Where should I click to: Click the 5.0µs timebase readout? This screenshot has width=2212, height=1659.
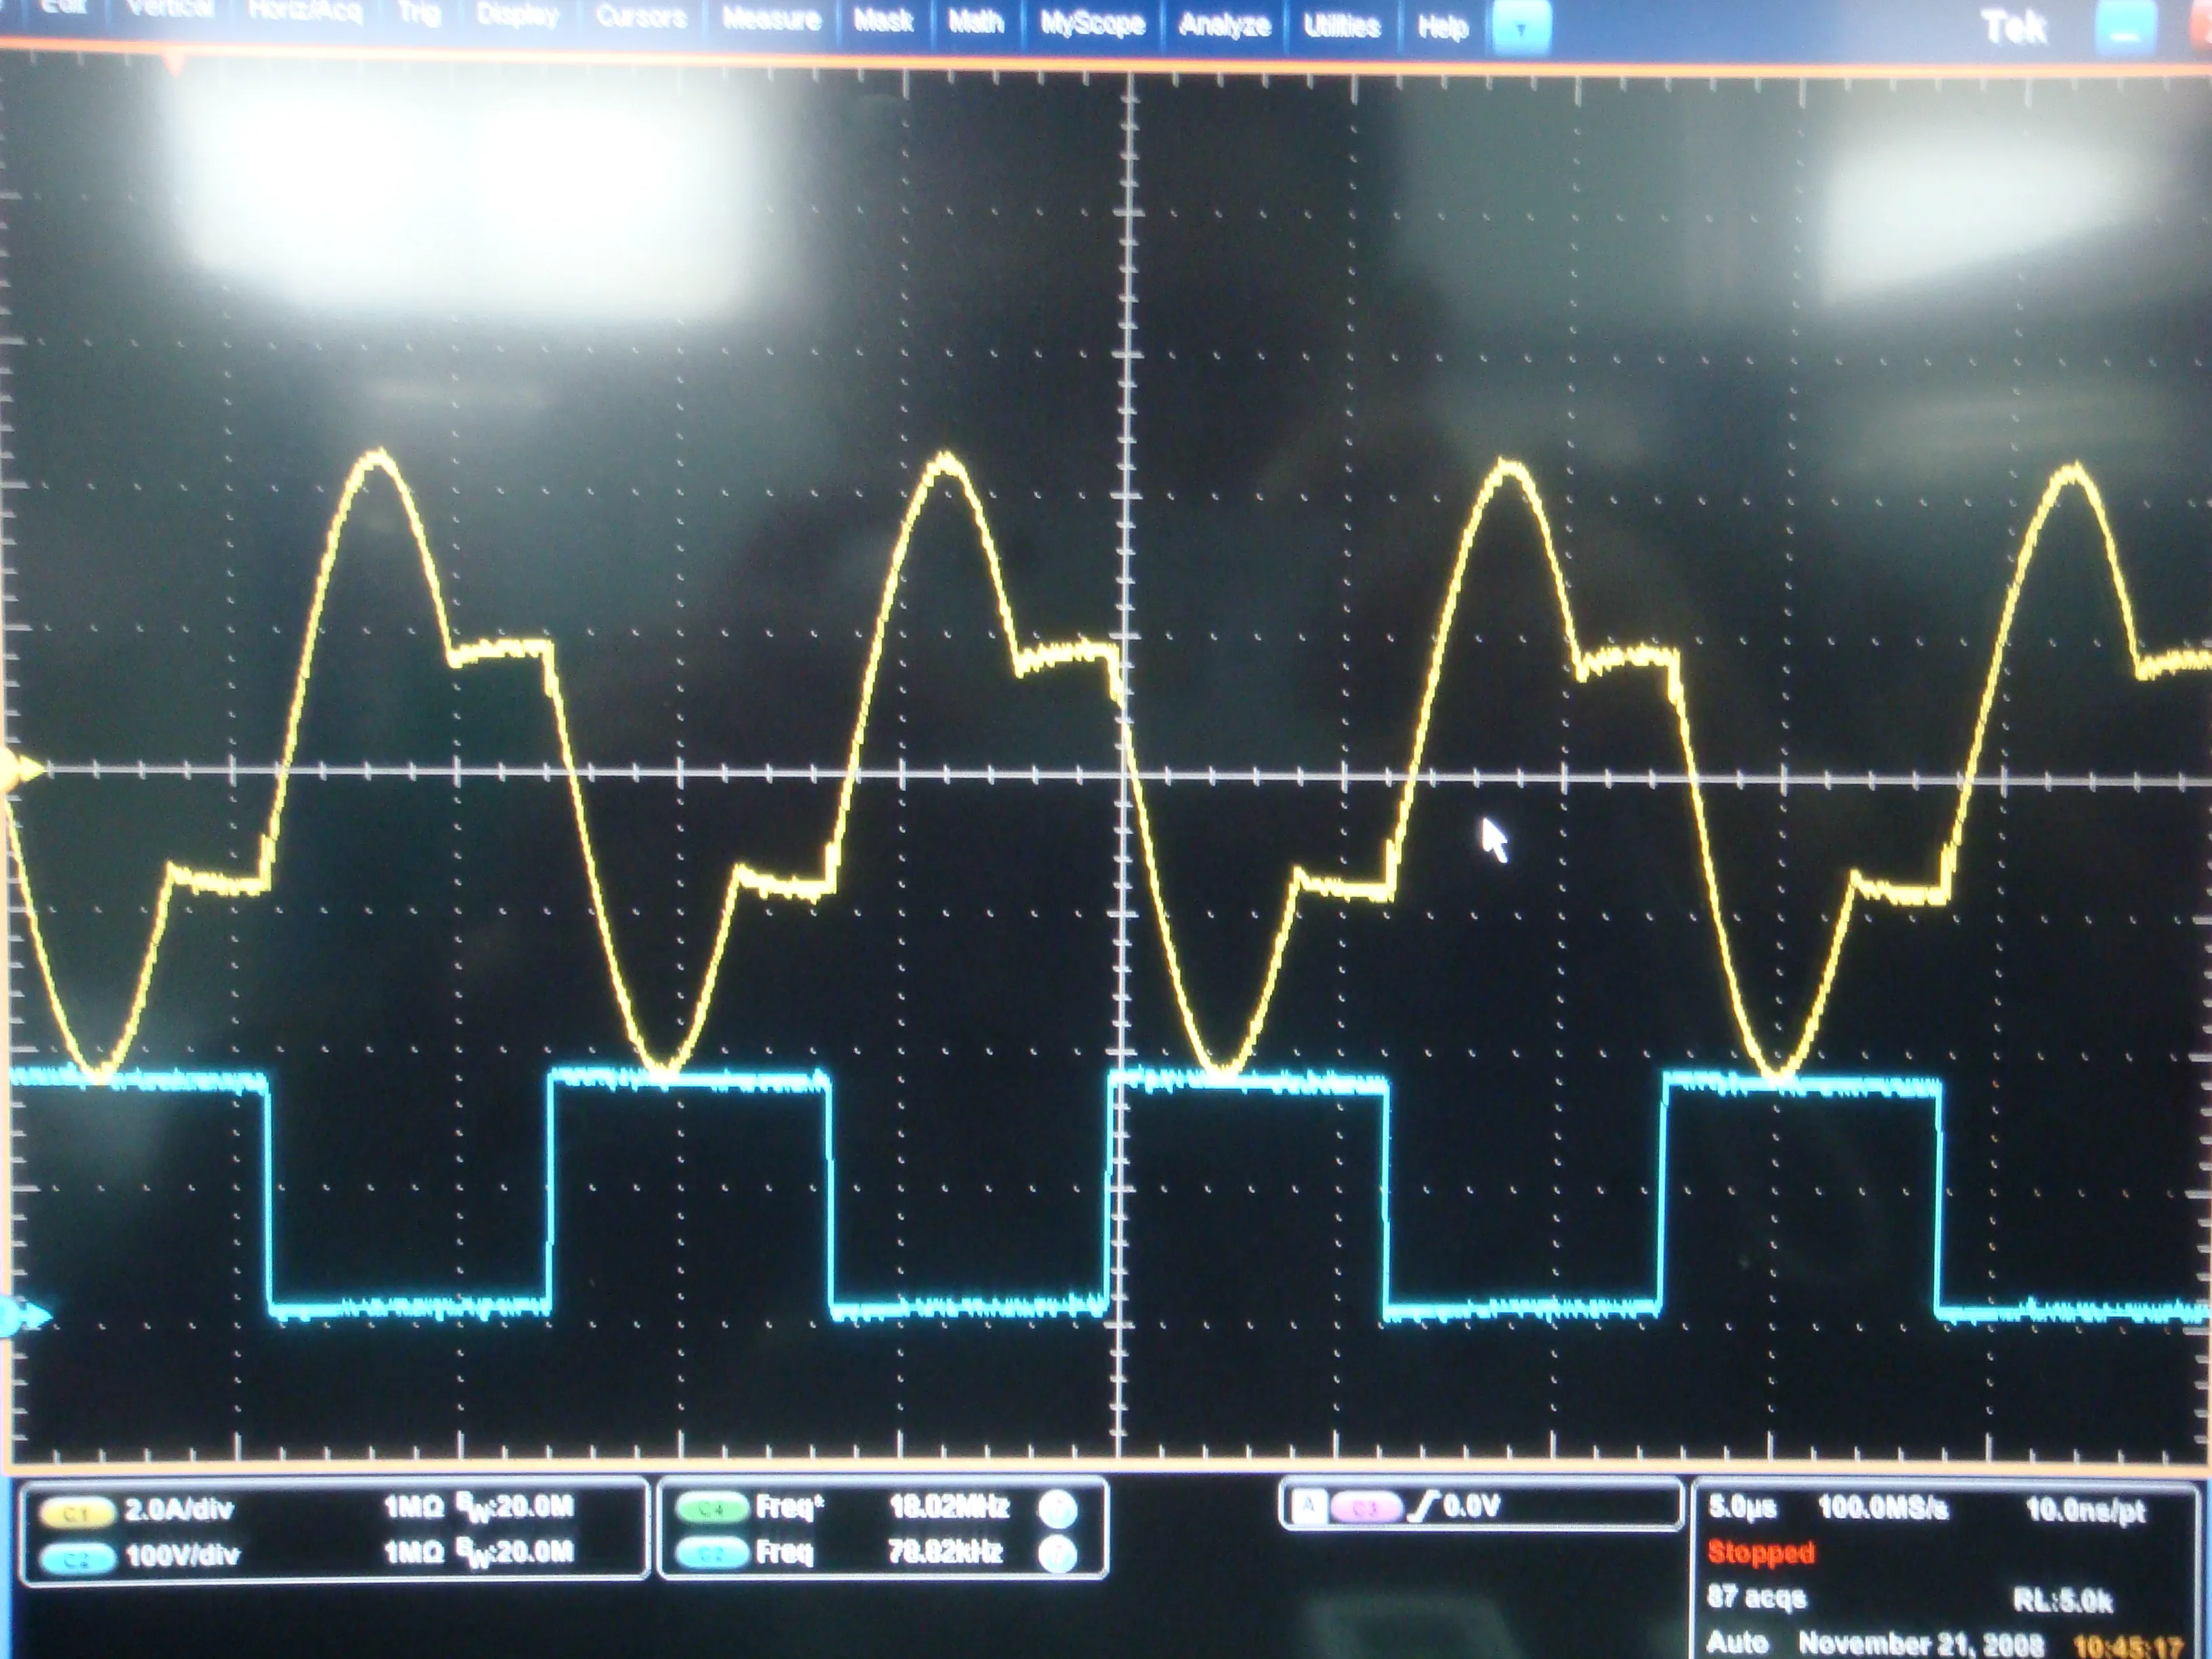pos(1743,1507)
